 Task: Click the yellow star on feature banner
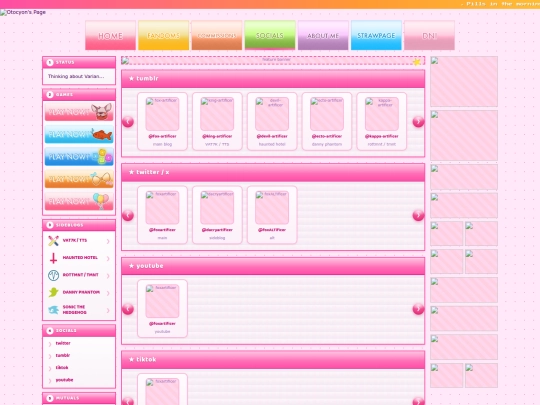point(417,62)
